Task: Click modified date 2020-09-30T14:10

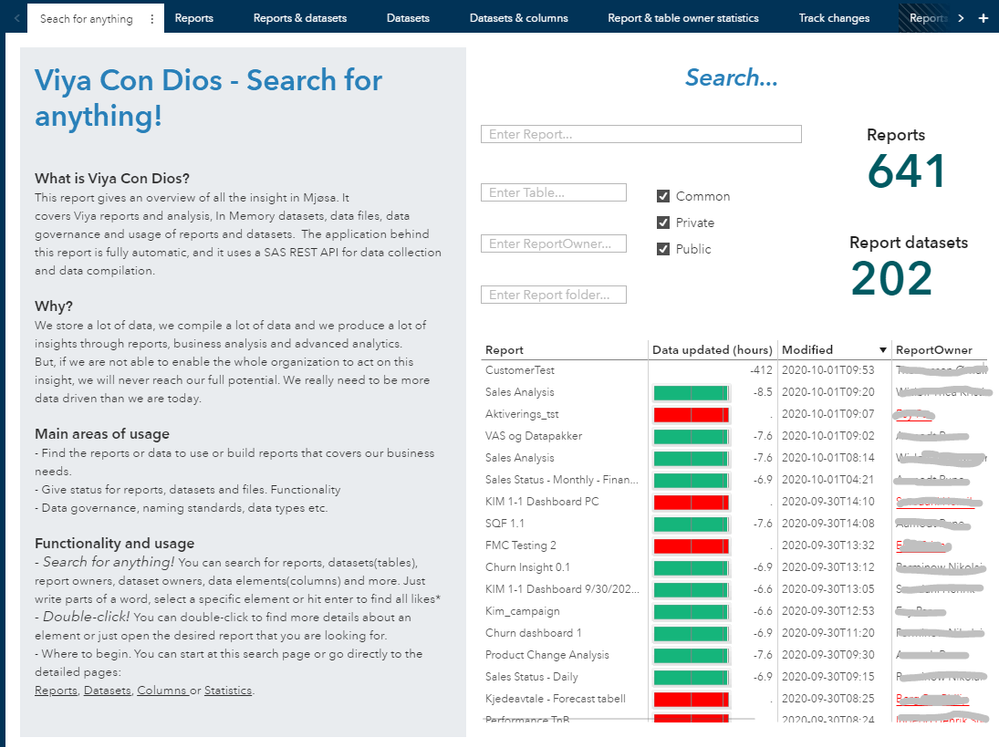Action: [828, 502]
